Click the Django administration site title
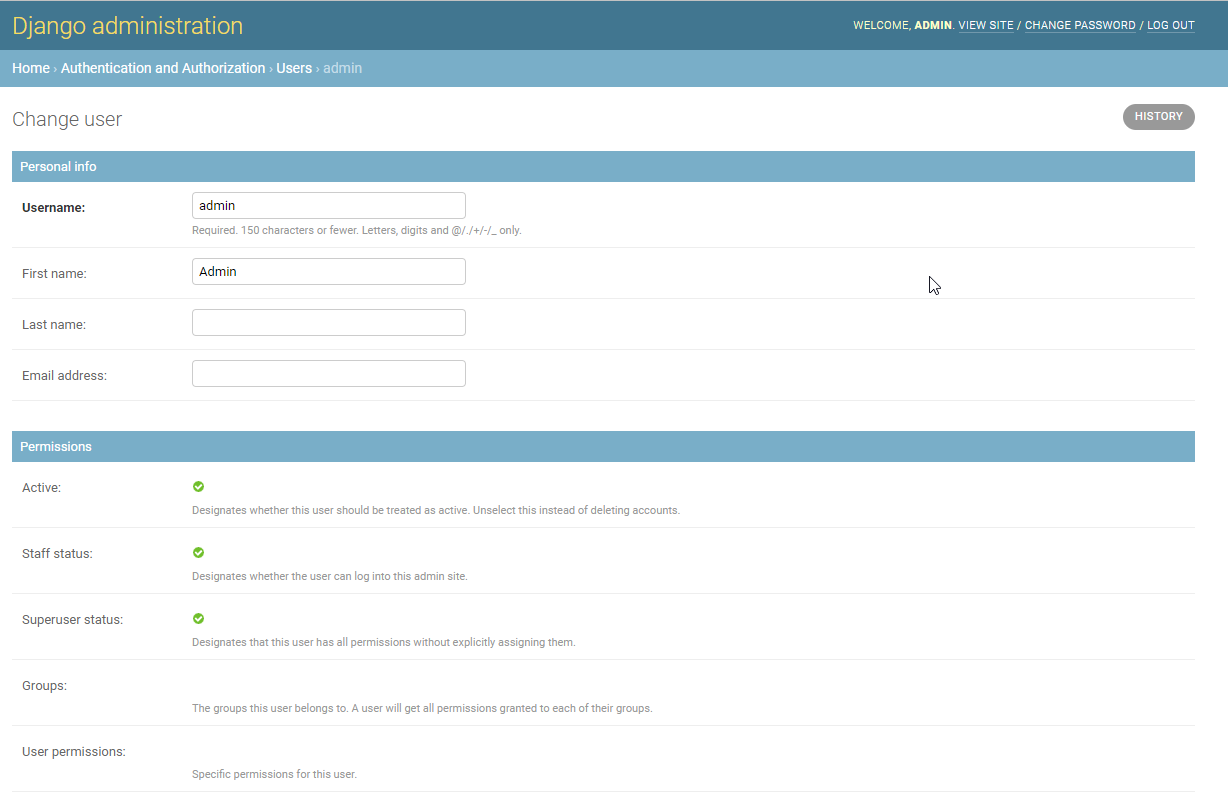This screenshot has height=806, width=1228. (127, 26)
